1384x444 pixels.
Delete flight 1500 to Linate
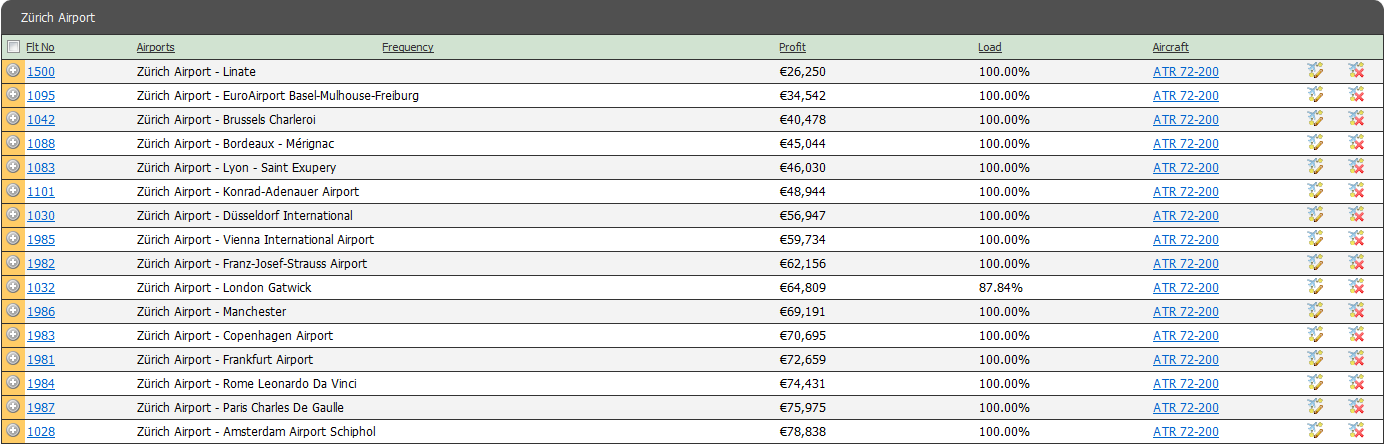[1356, 70]
